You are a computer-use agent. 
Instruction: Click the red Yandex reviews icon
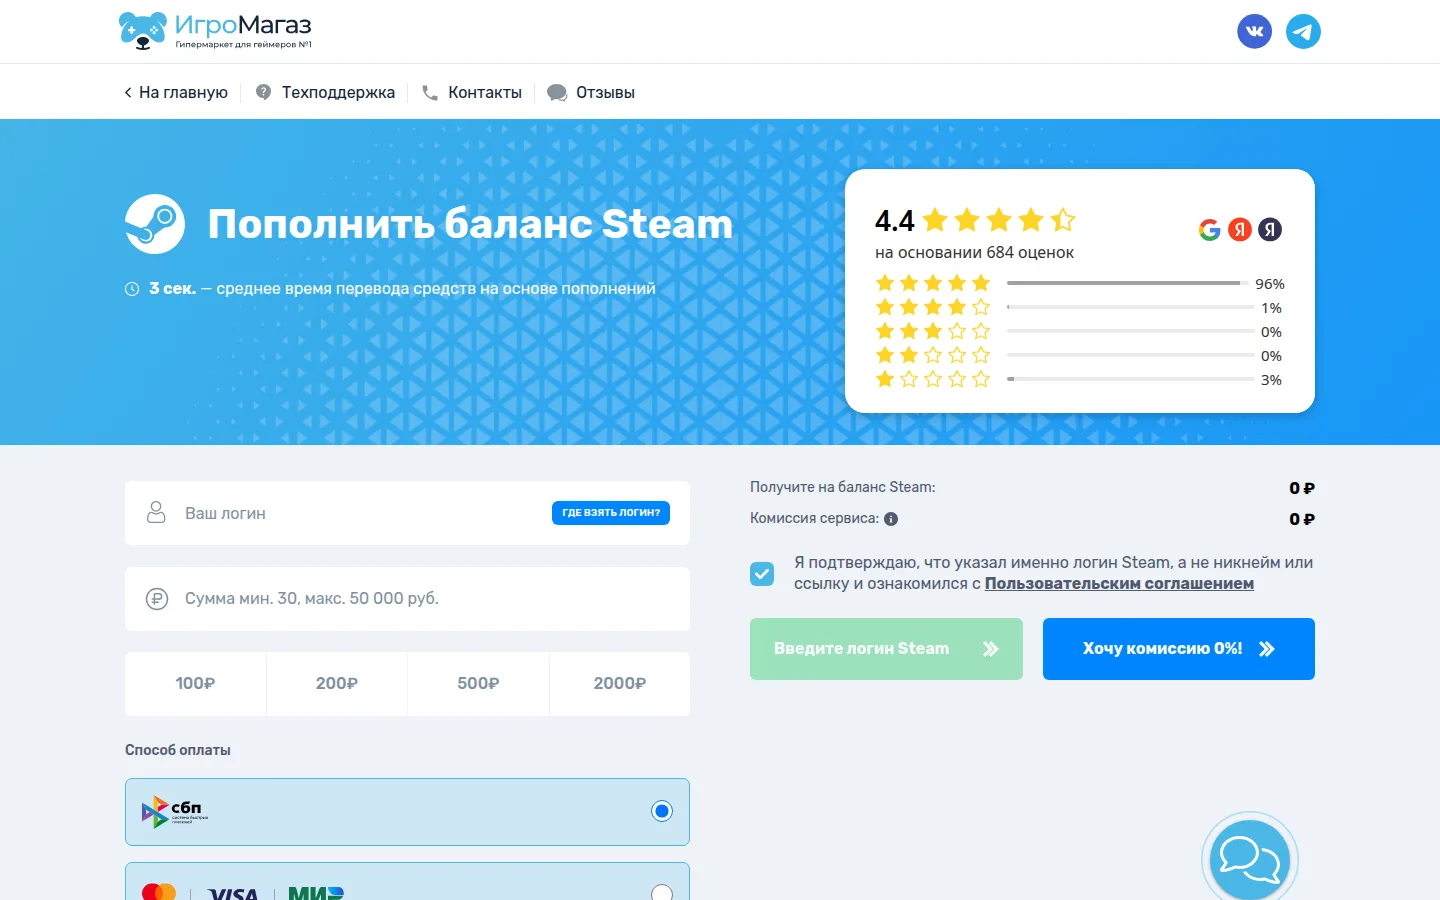pyautogui.click(x=1240, y=230)
